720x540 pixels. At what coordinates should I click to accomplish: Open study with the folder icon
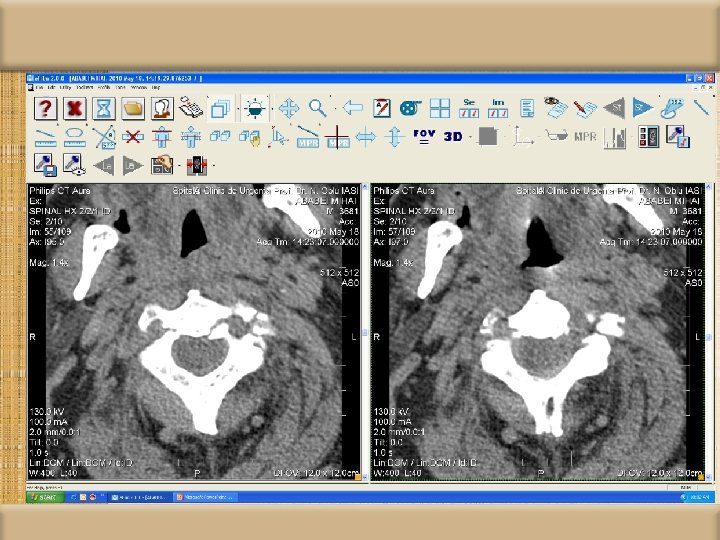[x=133, y=108]
